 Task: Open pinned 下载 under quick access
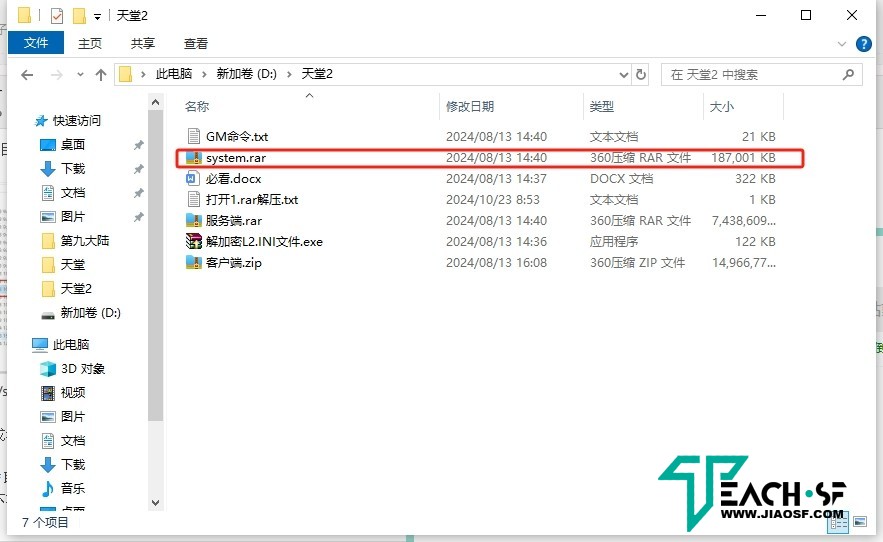(73, 168)
